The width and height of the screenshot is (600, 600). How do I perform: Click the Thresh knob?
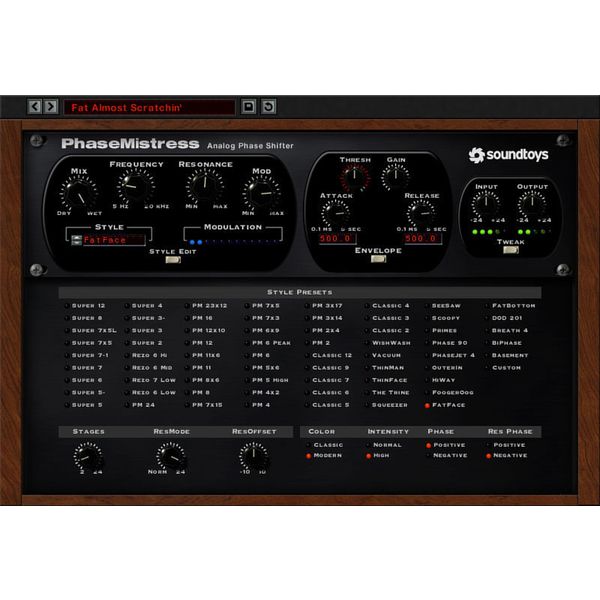click(x=355, y=176)
